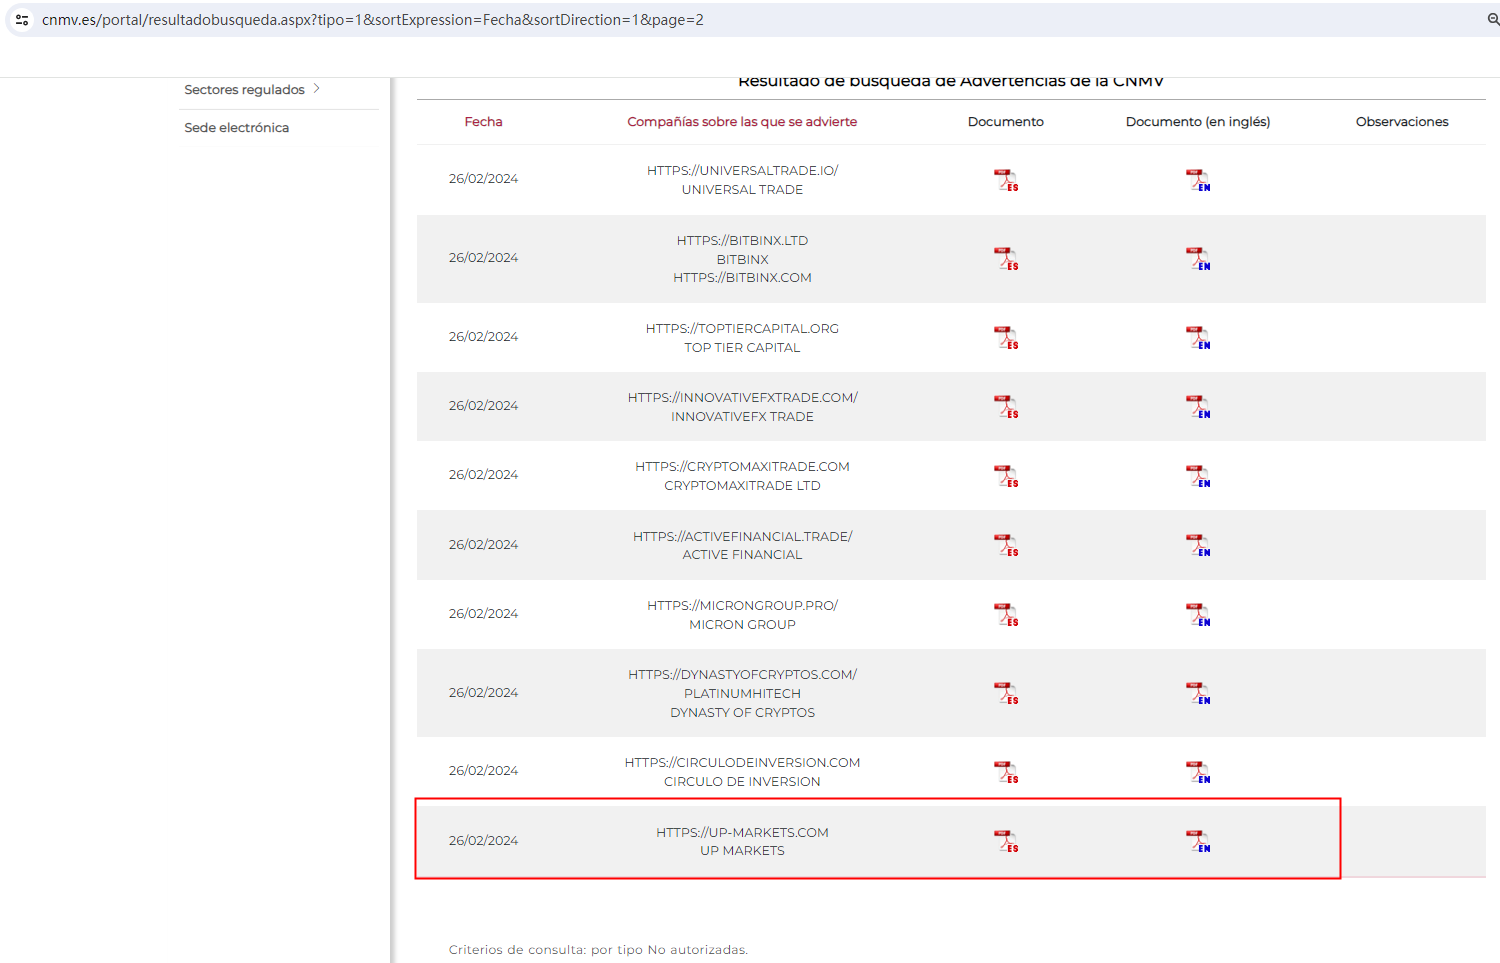This screenshot has width=1500, height=963.
Task: Select the CRYPTOMAXITRADE LTD company name
Action: click(742, 486)
